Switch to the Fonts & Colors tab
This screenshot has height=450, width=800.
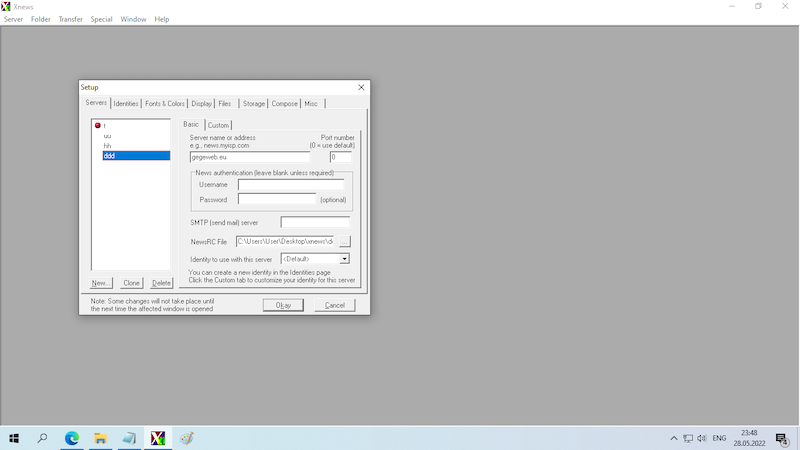click(165, 103)
